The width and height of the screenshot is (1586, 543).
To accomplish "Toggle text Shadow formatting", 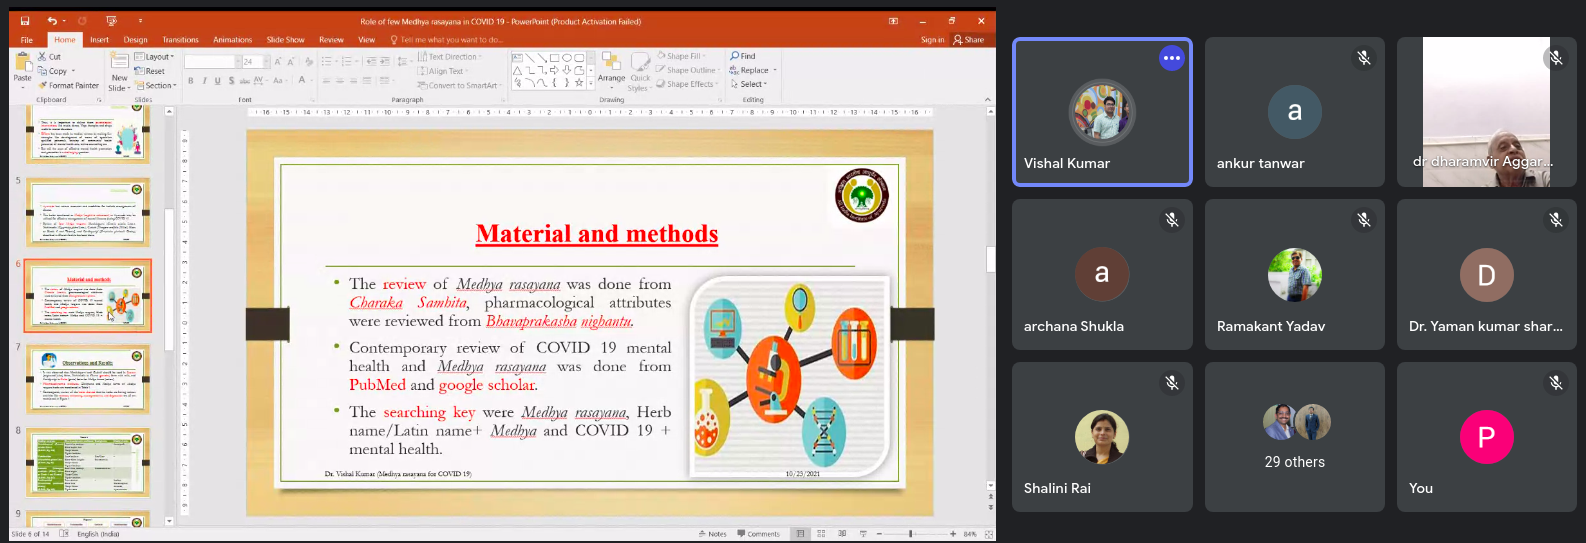I will pos(231,81).
